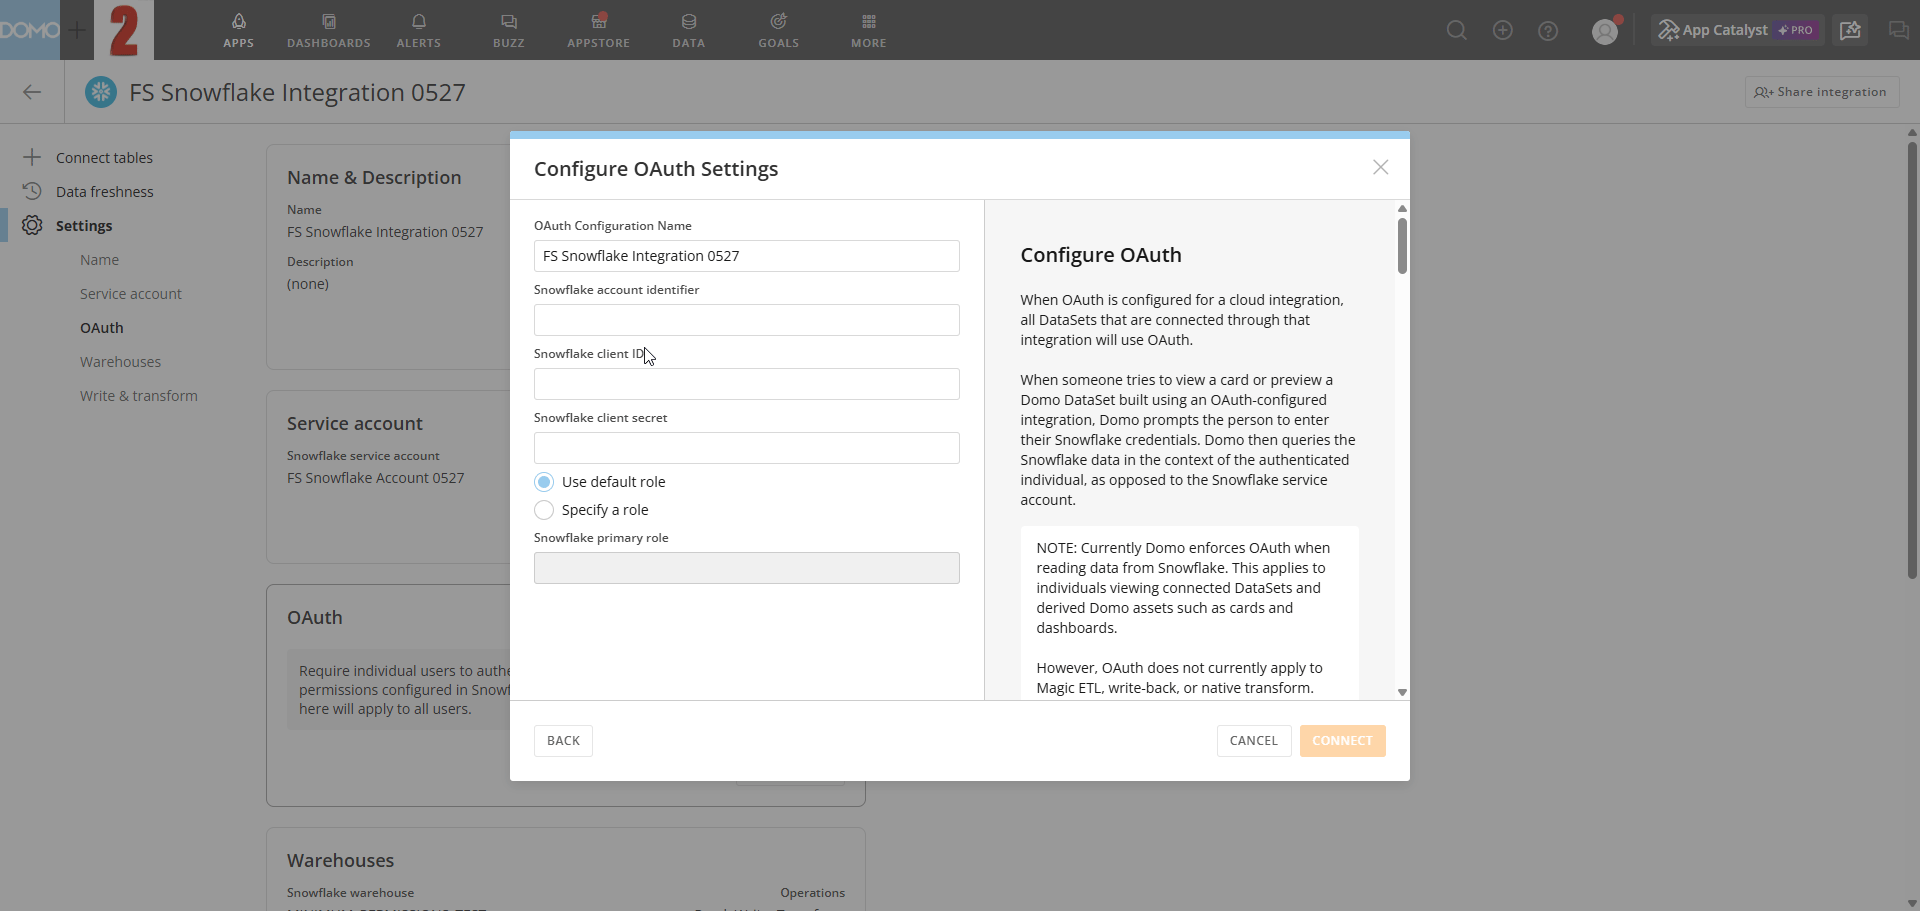This screenshot has width=1920, height=911.
Task: Open the Buzz conversation panel icon at far right
Action: point(1898,31)
